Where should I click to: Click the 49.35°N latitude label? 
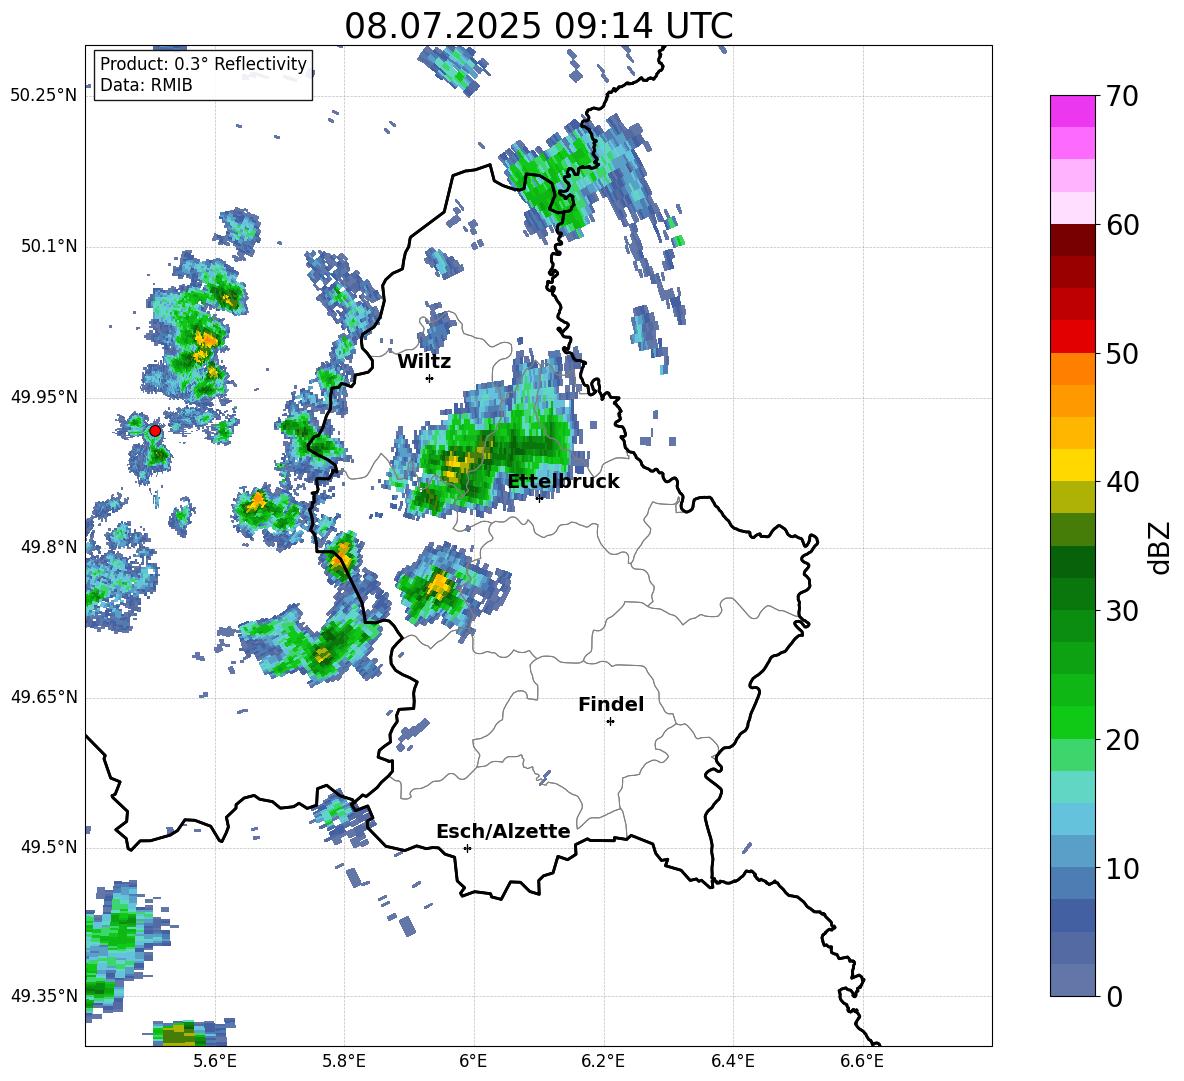tap(44, 996)
